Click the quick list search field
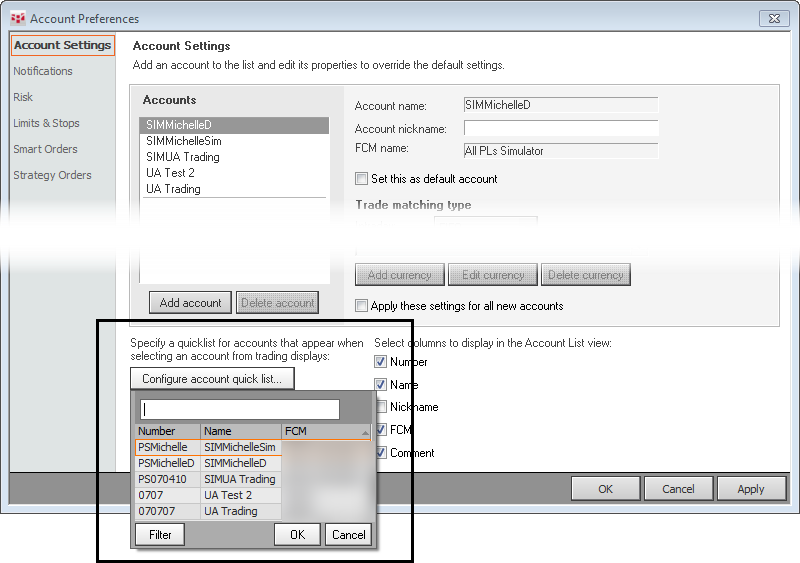The image size is (800, 563). tap(240, 409)
